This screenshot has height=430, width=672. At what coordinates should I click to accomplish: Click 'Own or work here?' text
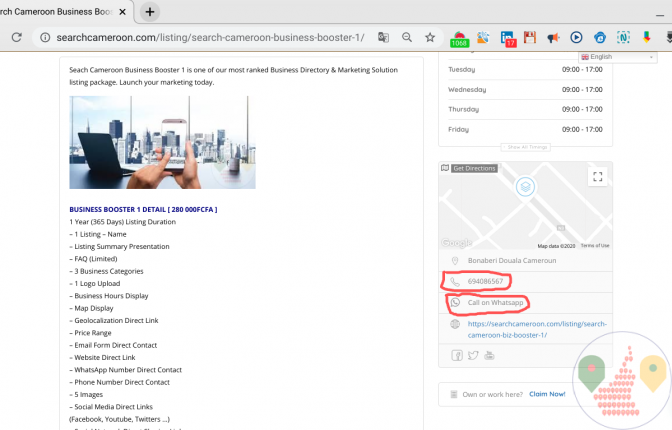(492, 394)
